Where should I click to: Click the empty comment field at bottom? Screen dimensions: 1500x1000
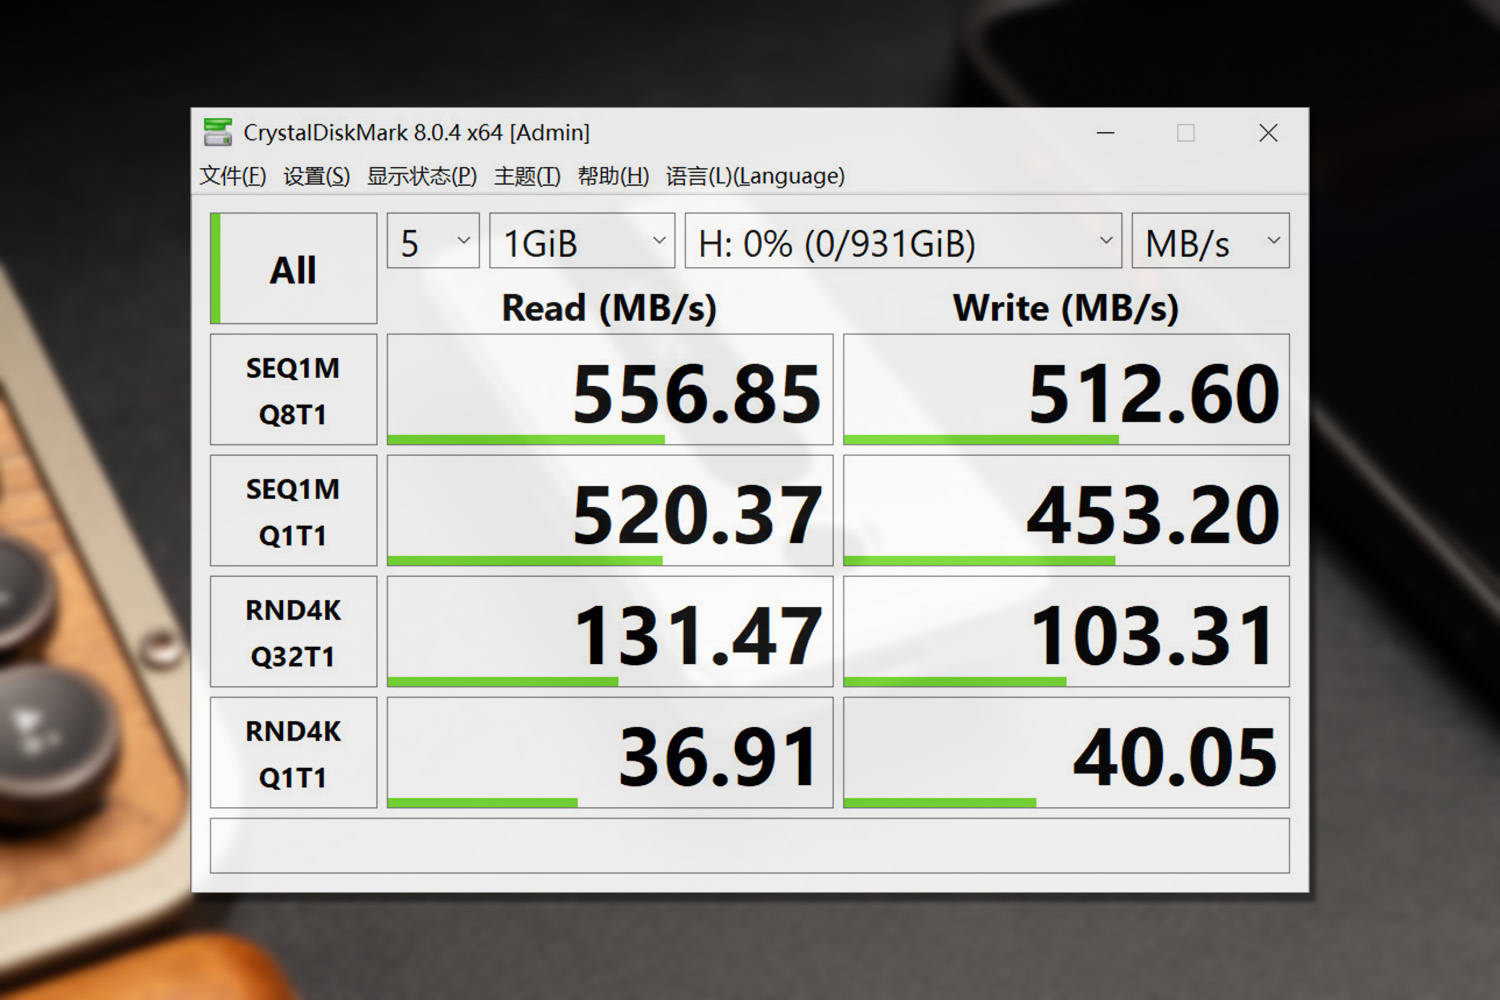coord(750,846)
